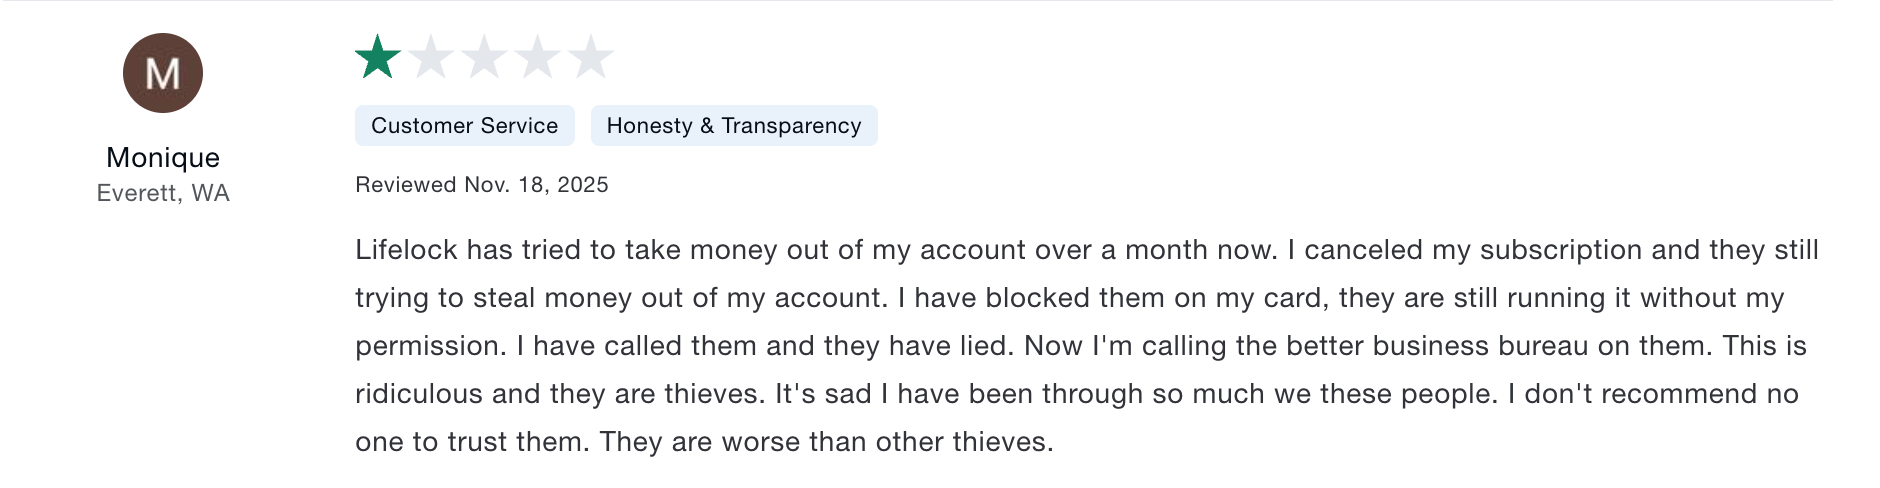
Task: Select the fourth gray rating star
Action: (x=538, y=57)
